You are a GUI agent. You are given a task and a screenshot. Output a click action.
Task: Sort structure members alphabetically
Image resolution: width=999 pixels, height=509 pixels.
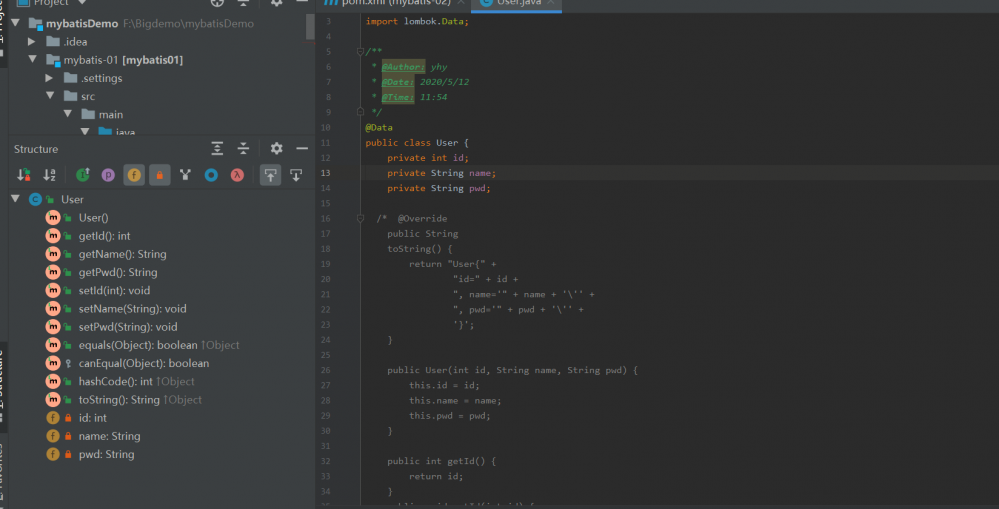50,175
